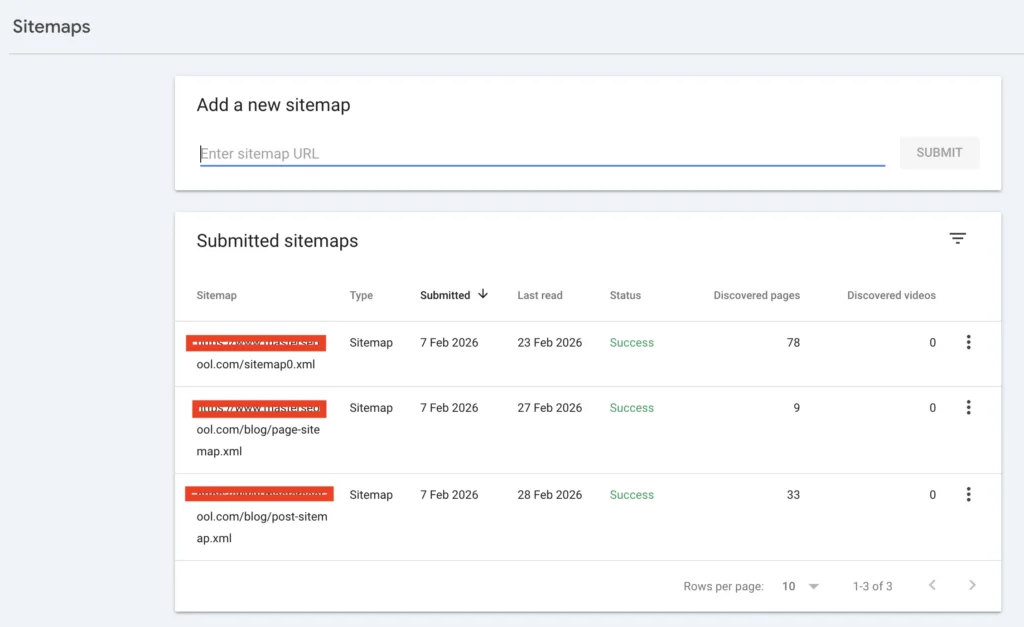
Task: Select the Type column header
Action: (359, 295)
